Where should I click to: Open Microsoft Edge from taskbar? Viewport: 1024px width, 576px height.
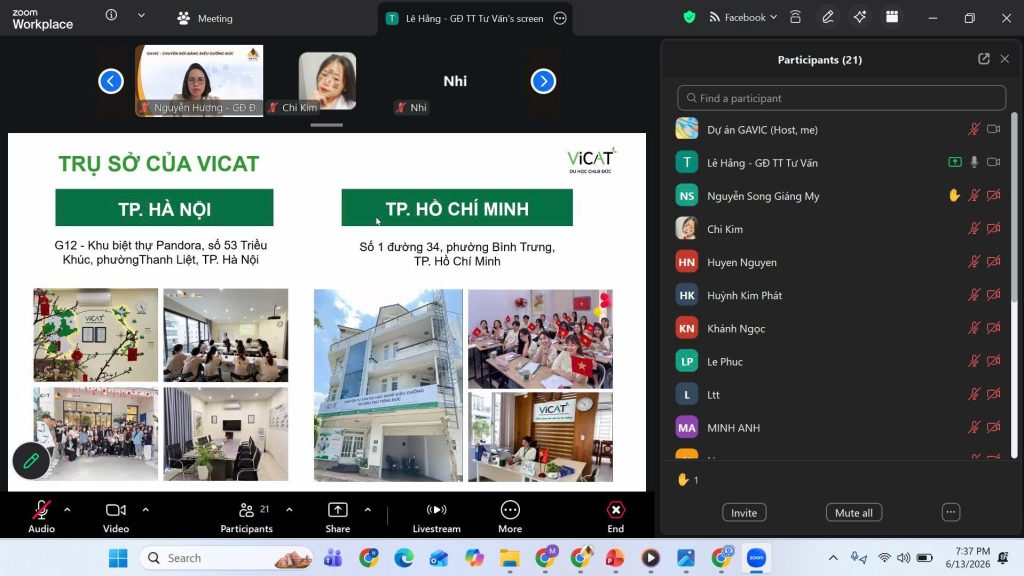point(404,558)
